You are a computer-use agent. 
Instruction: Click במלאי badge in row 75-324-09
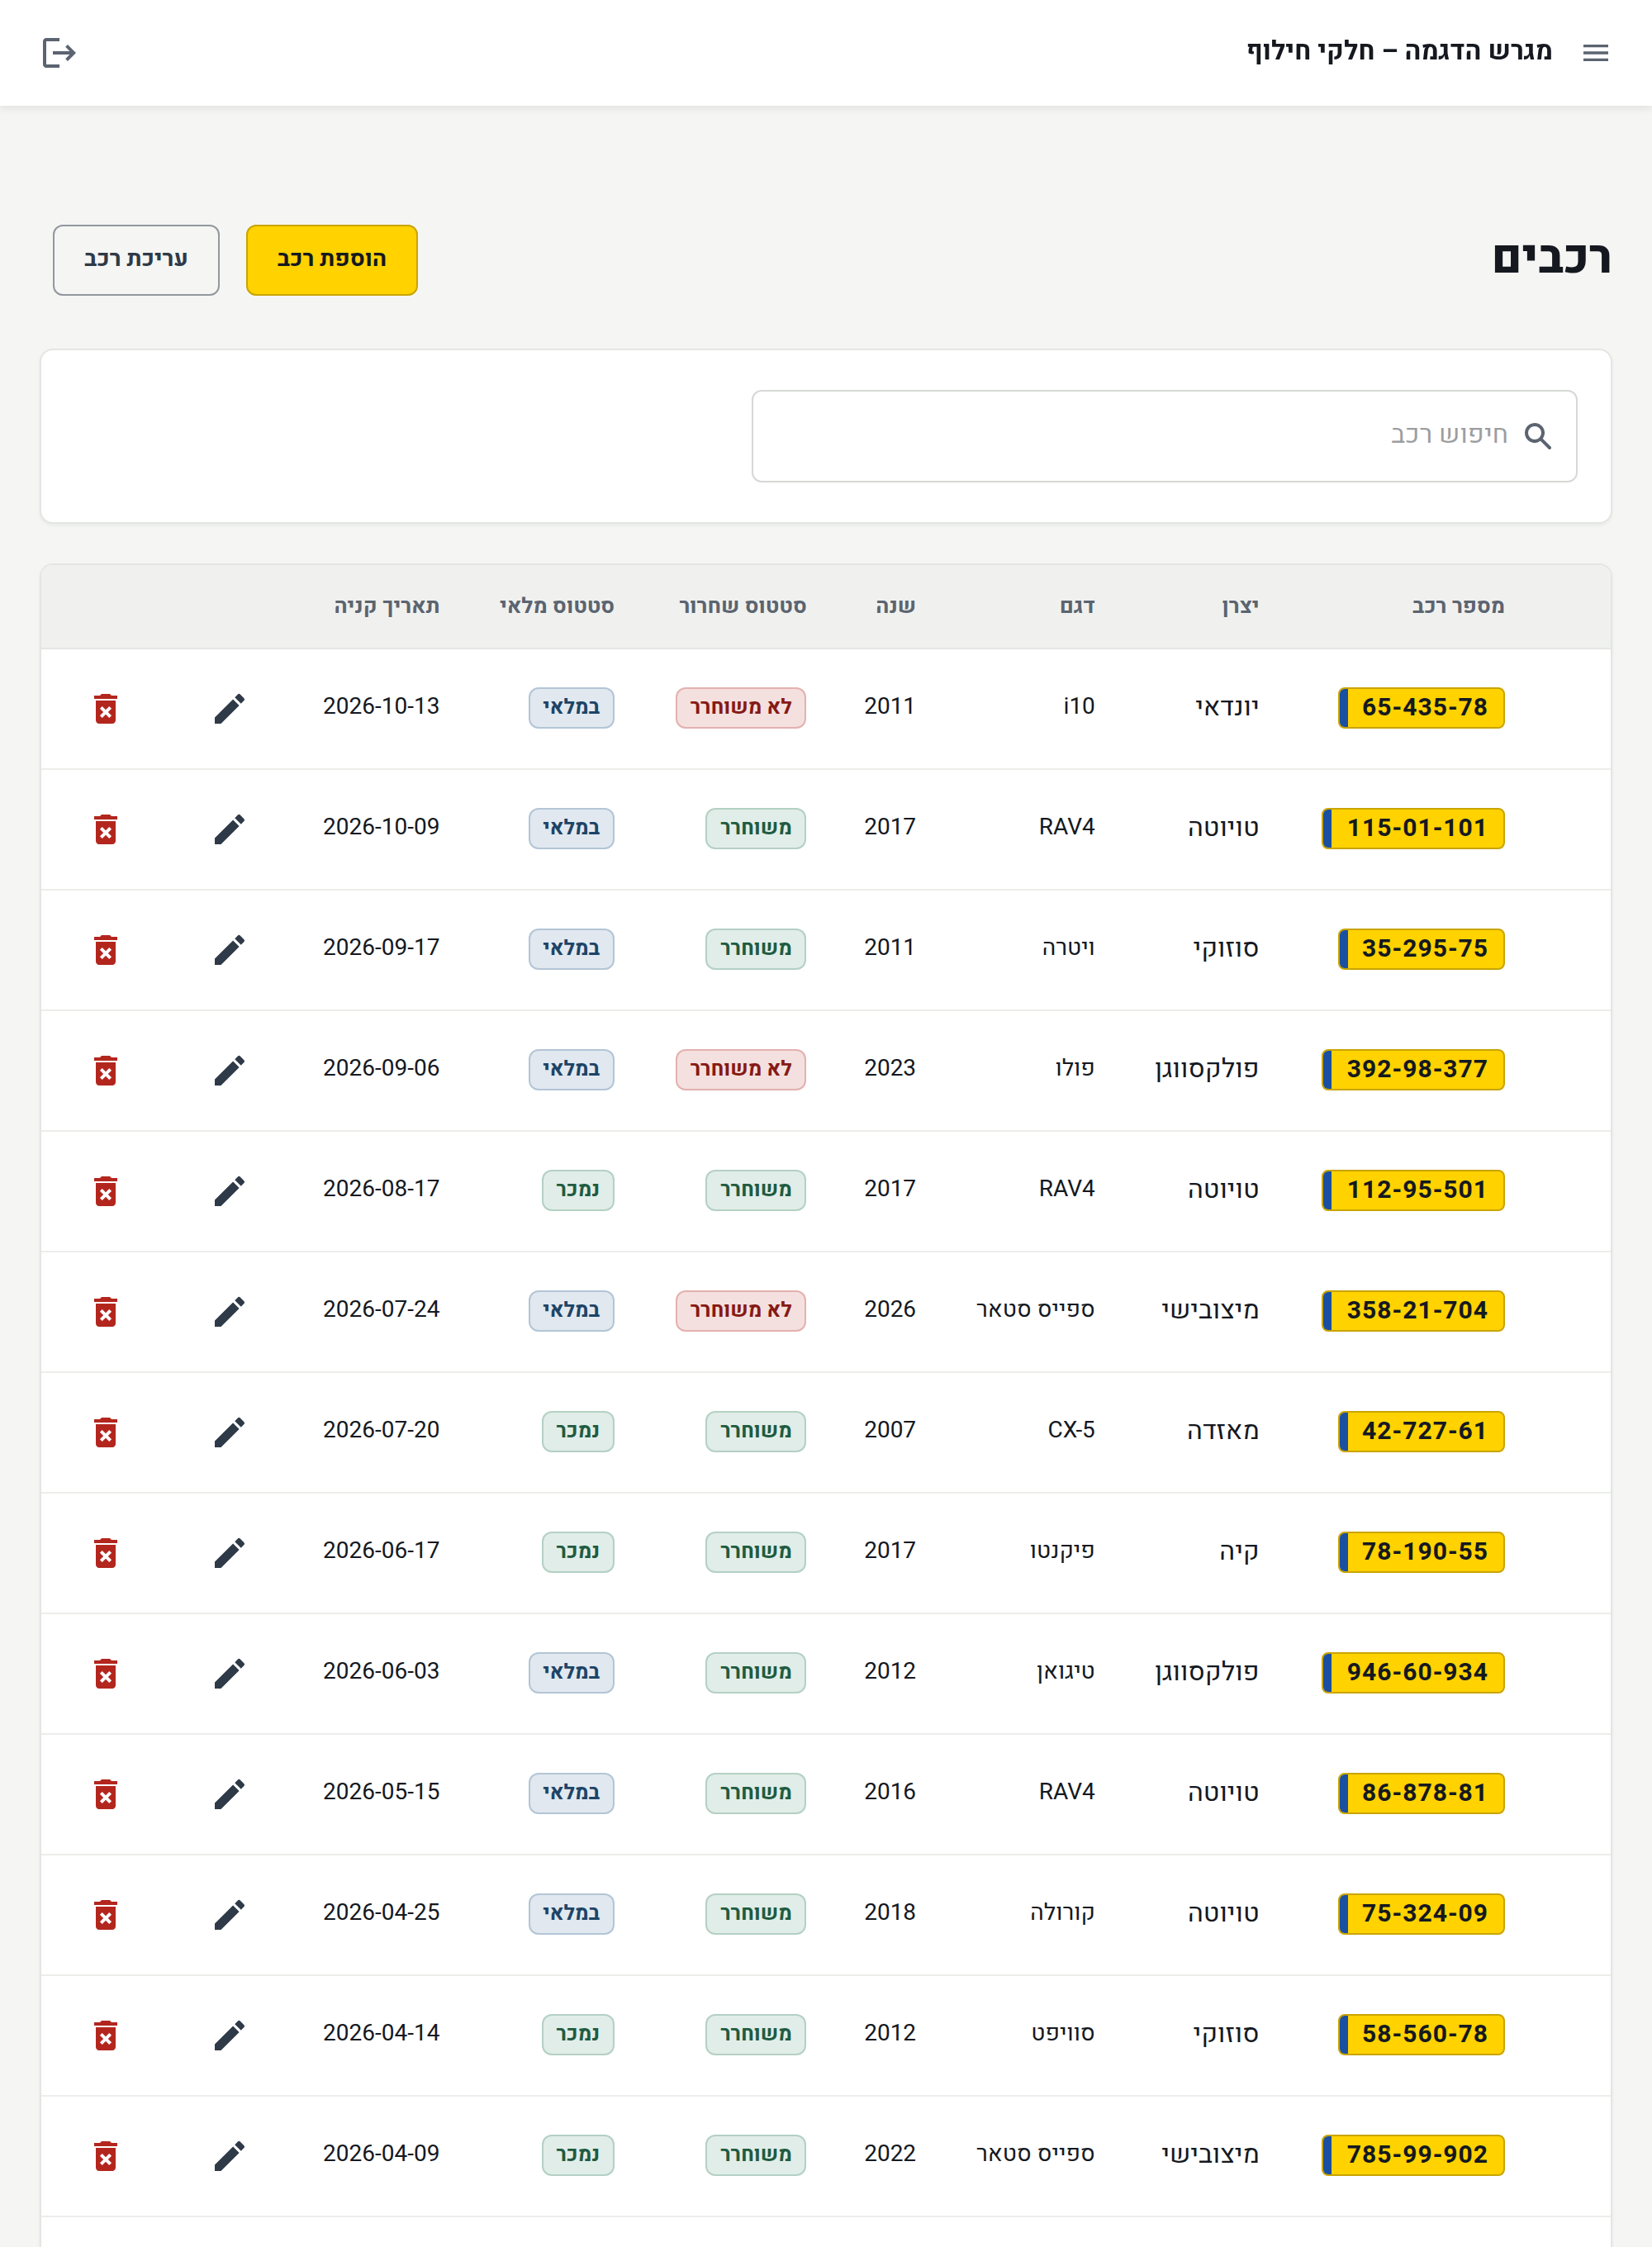(571, 1914)
